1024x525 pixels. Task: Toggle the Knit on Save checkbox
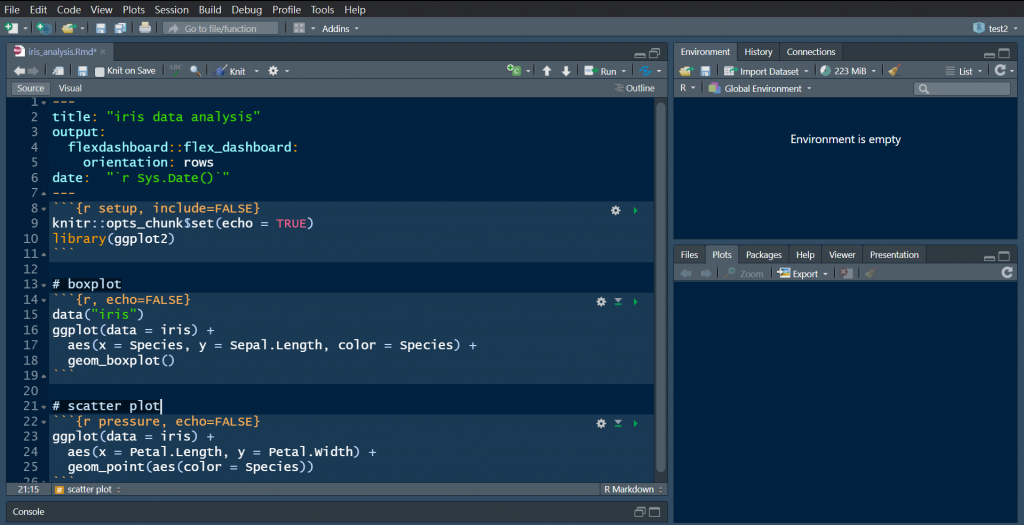99,71
